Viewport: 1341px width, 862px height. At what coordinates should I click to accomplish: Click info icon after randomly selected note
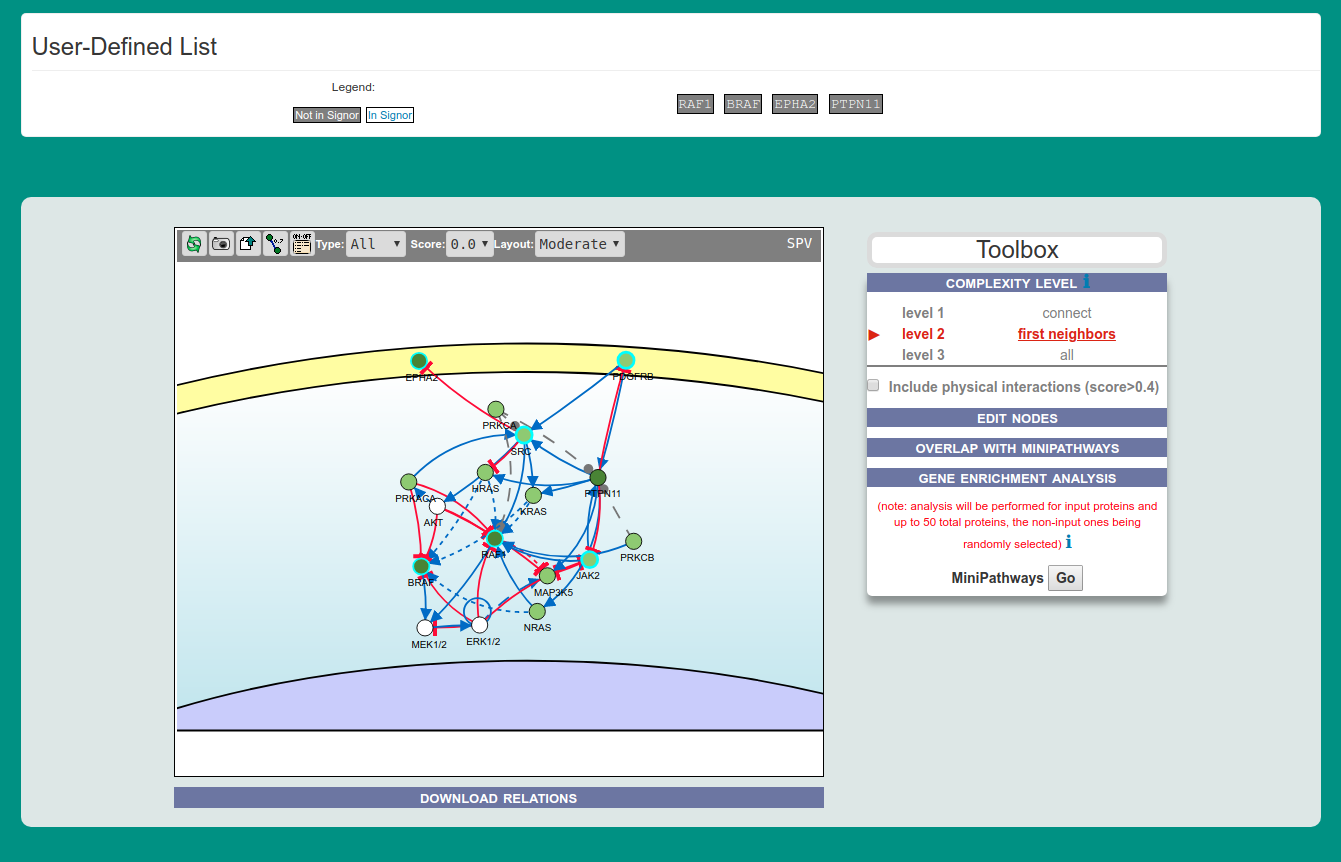tap(1069, 543)
